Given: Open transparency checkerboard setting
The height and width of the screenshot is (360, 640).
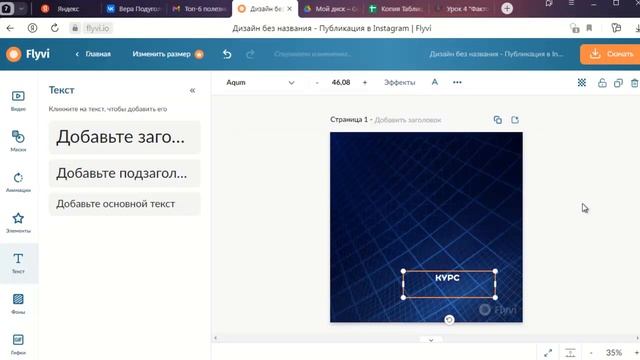Looking at the screenshot, I should (582, 83).
